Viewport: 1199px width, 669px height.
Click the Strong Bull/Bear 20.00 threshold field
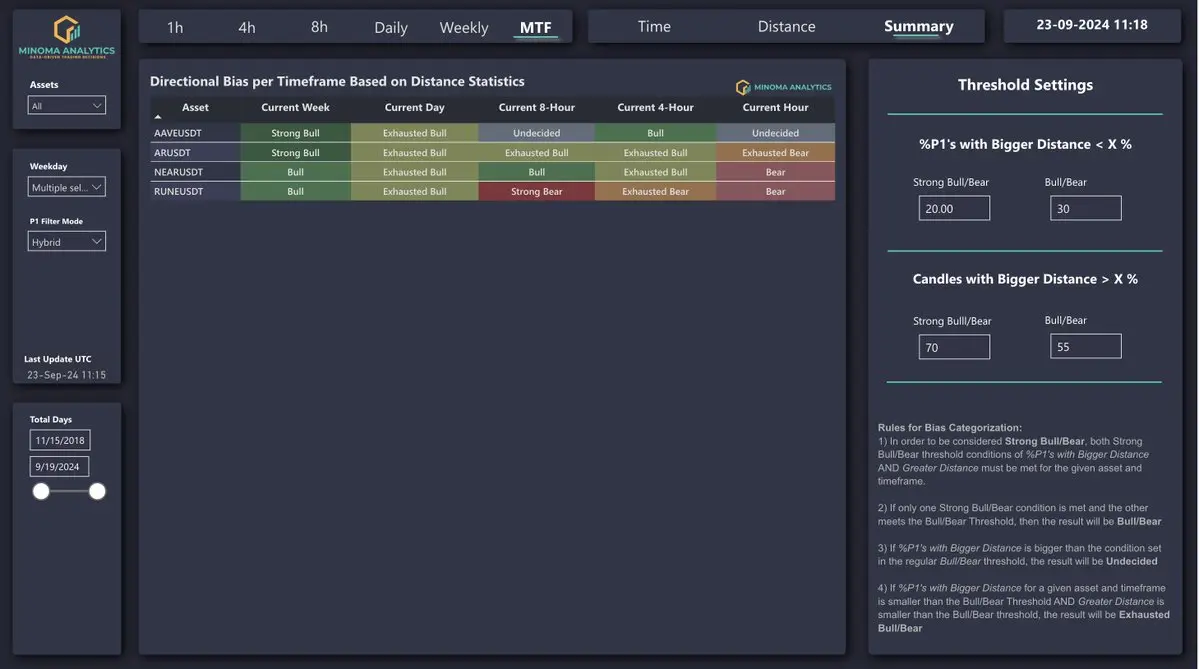pos(954,208)
